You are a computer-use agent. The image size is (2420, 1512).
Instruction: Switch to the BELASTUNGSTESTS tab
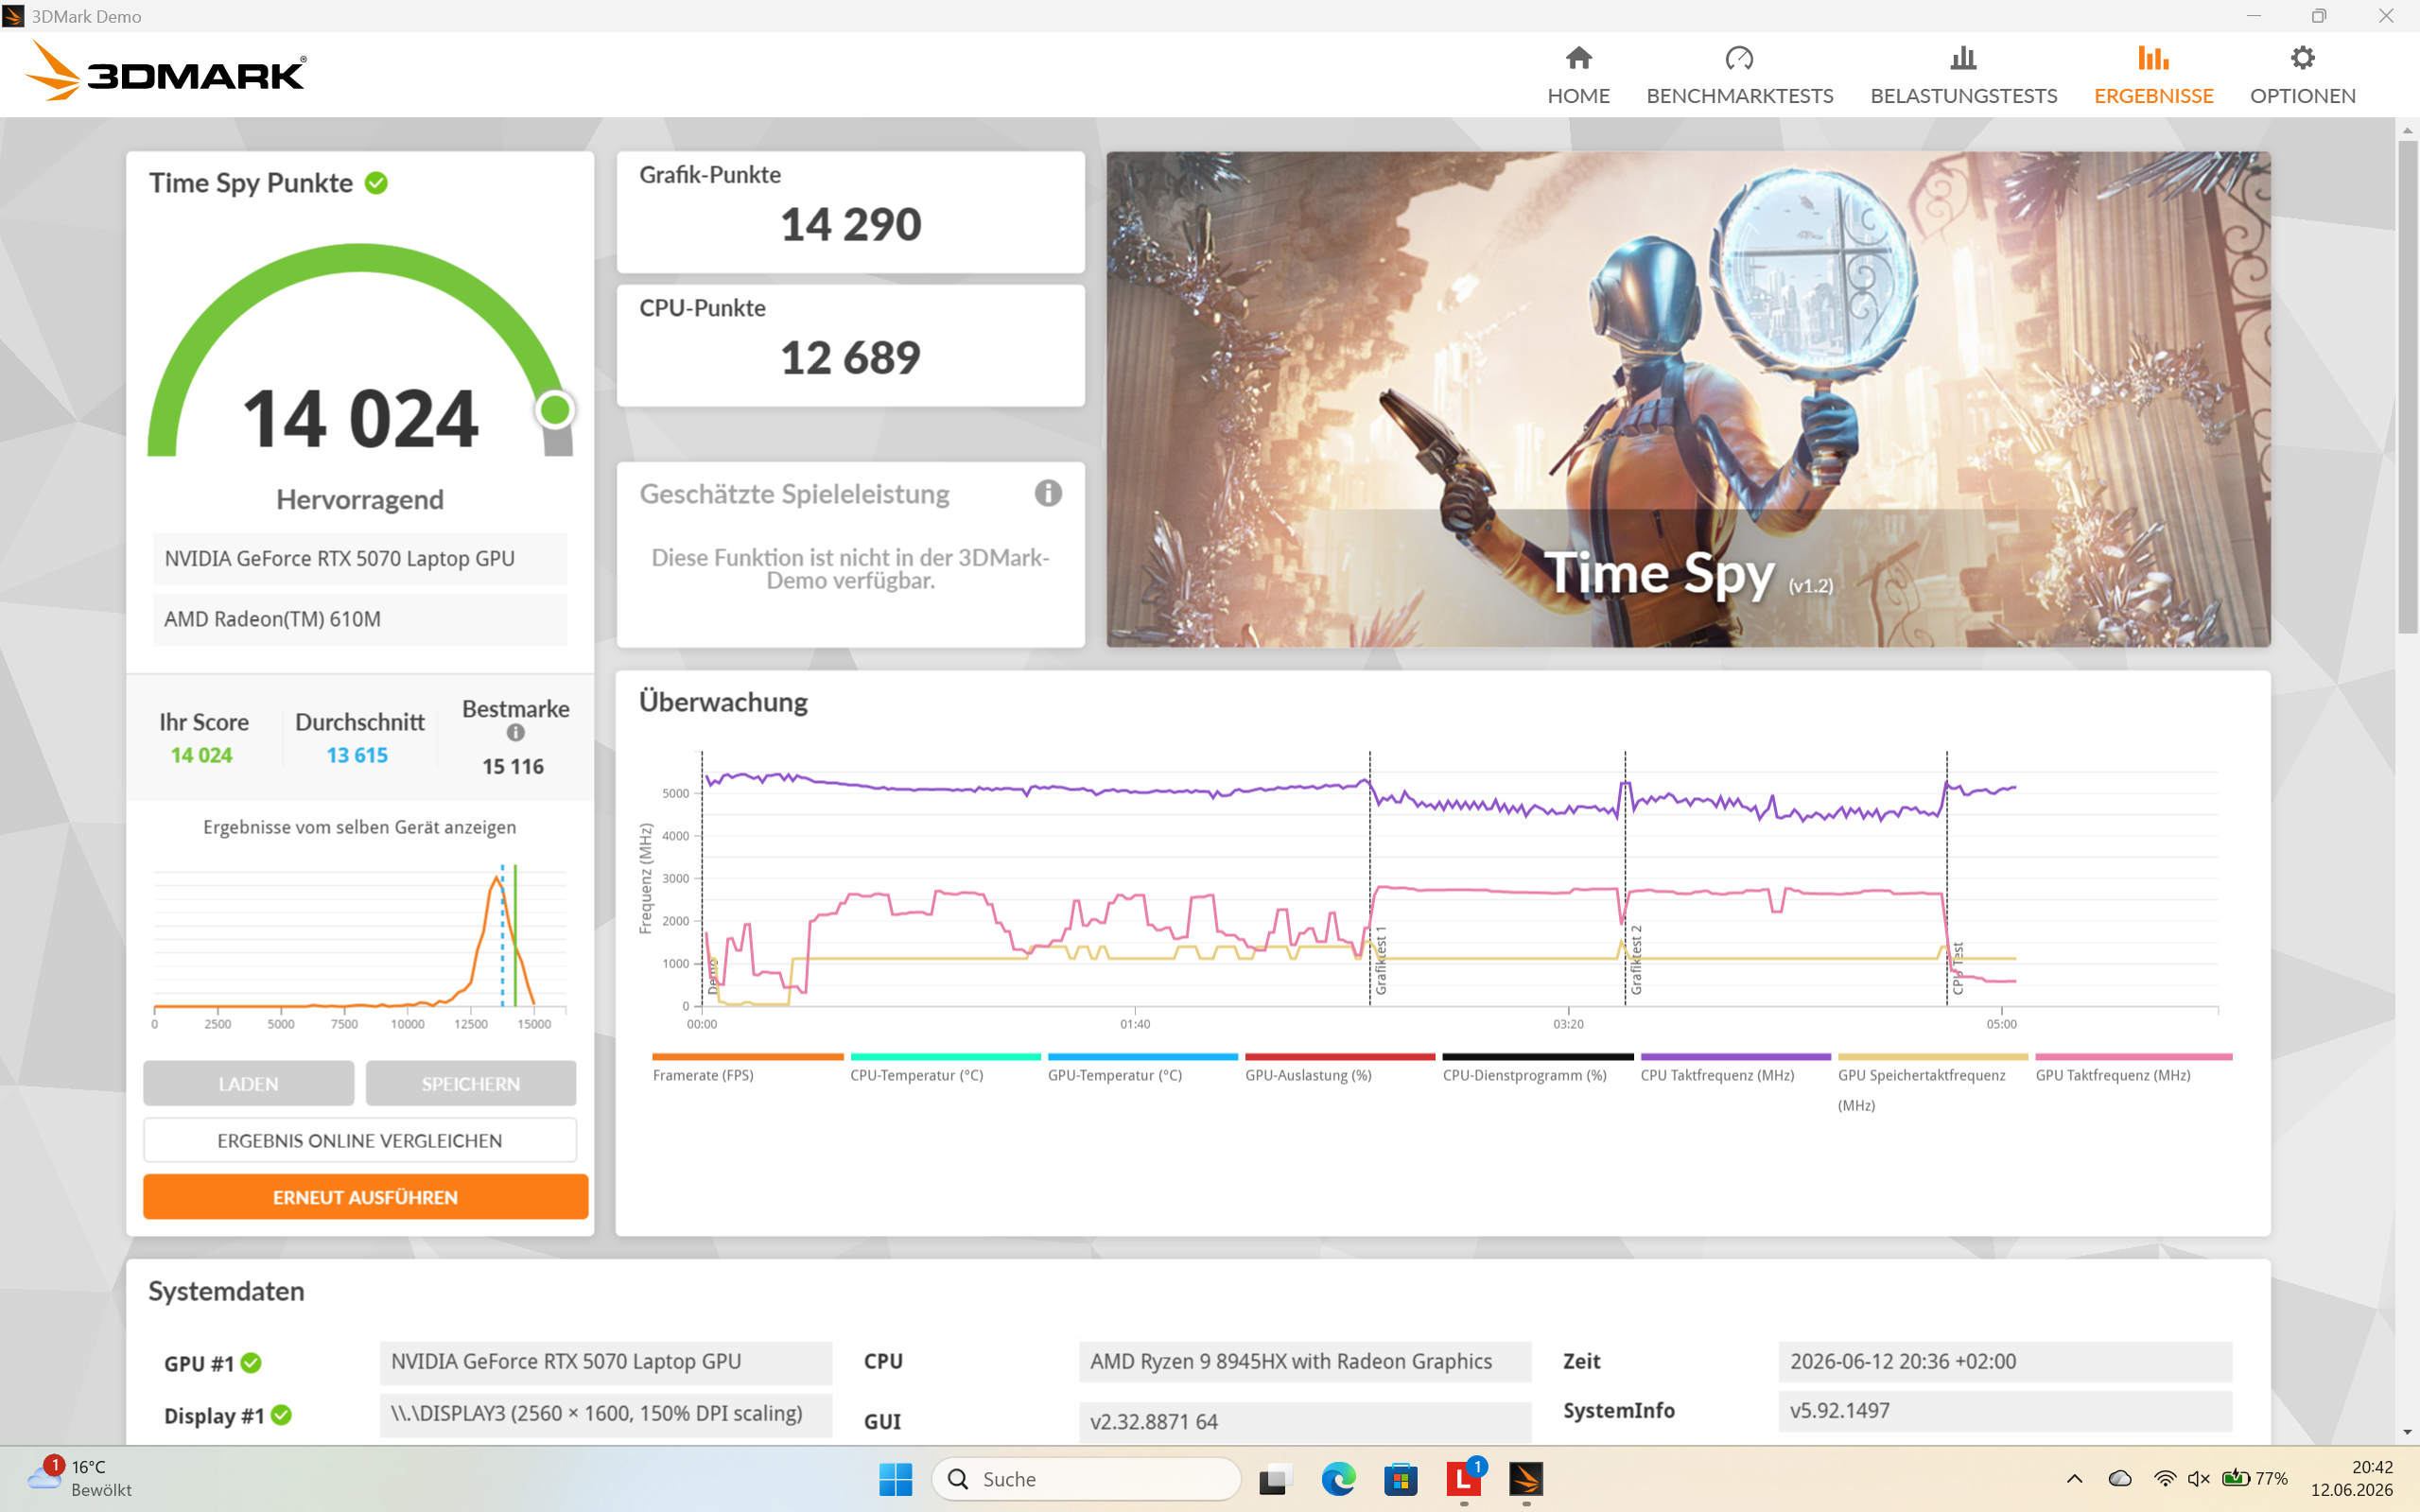click(1963, 75)
